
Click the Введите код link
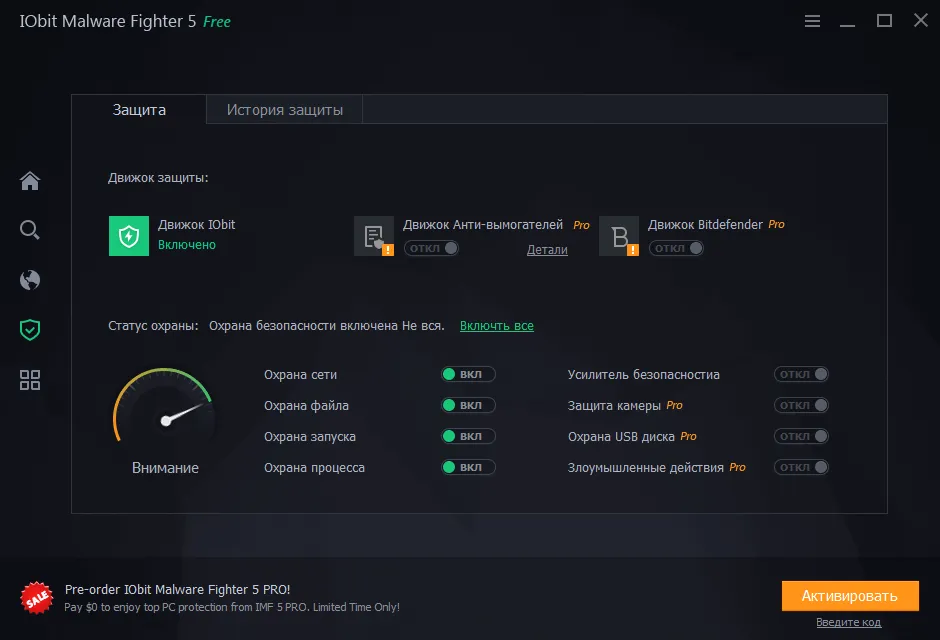point(849,623)
